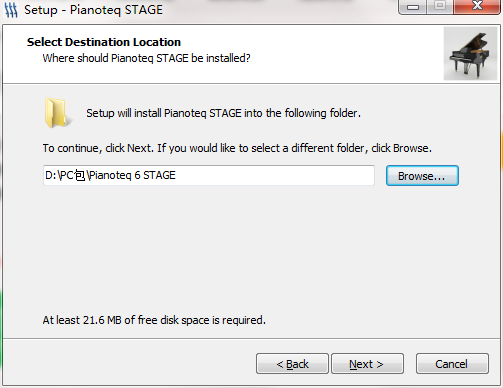Proceed to next step with Next
Viewport: 503px width, 388px height.
coord(367,364)
